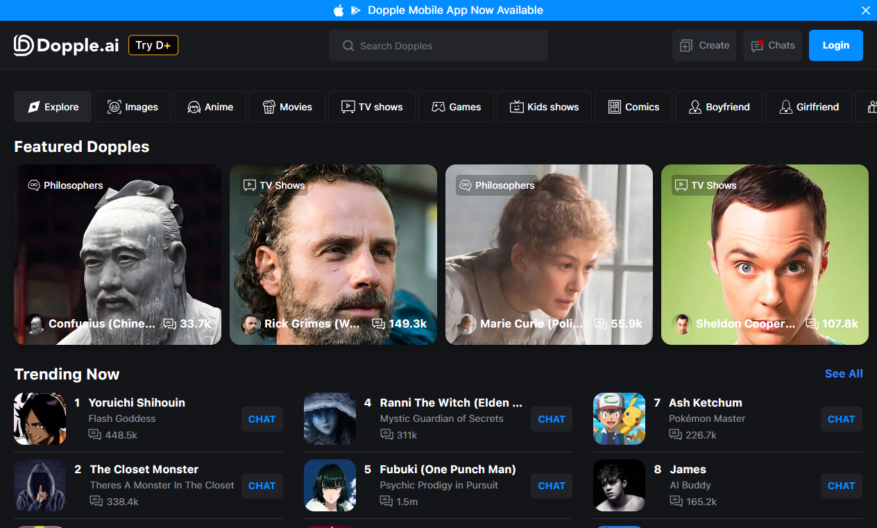Screen dimensions: 877x528
Task: Open James avatar thumbnail
Action: (x=619, y=485)
